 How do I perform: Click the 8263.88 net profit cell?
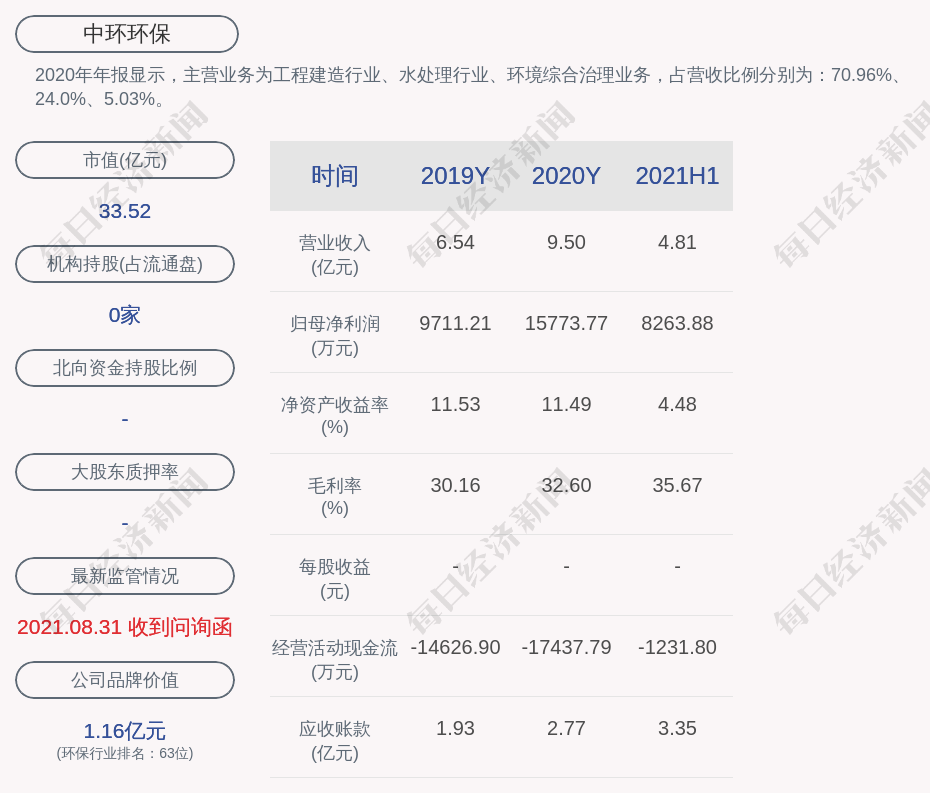coord(677,323)
